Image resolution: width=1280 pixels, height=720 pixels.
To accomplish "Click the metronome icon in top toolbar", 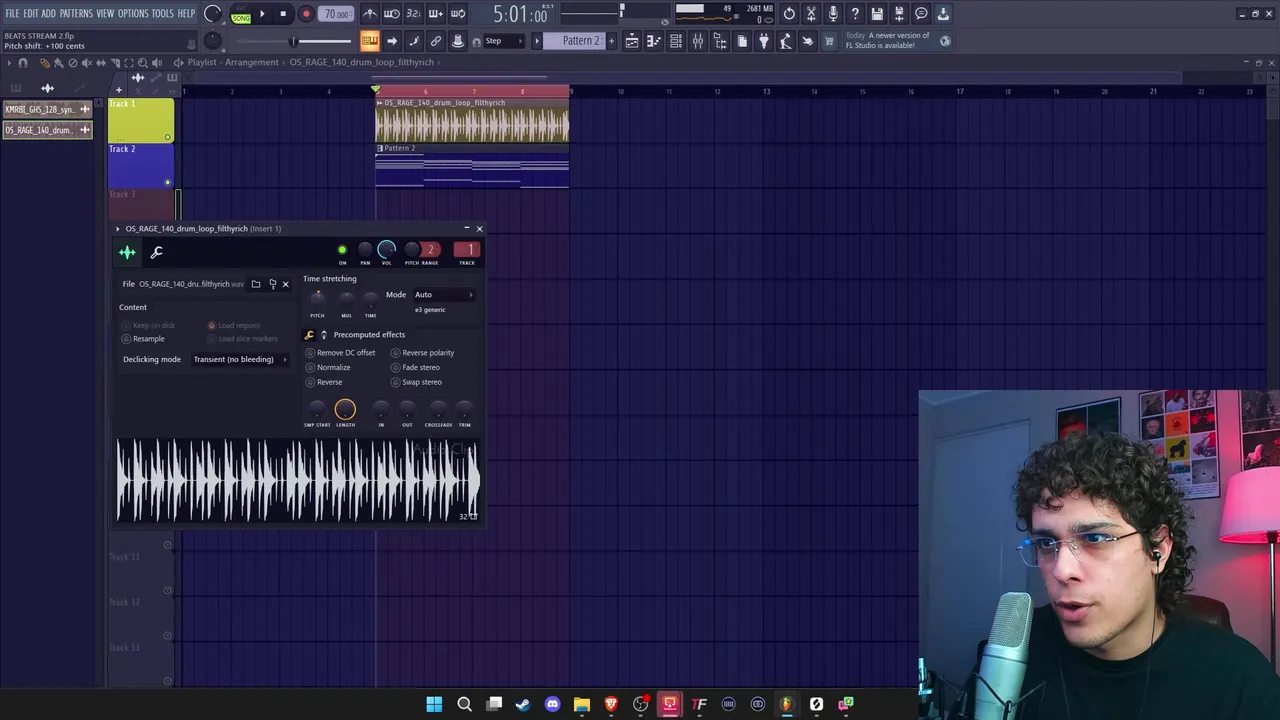I will tap(370, 14).
